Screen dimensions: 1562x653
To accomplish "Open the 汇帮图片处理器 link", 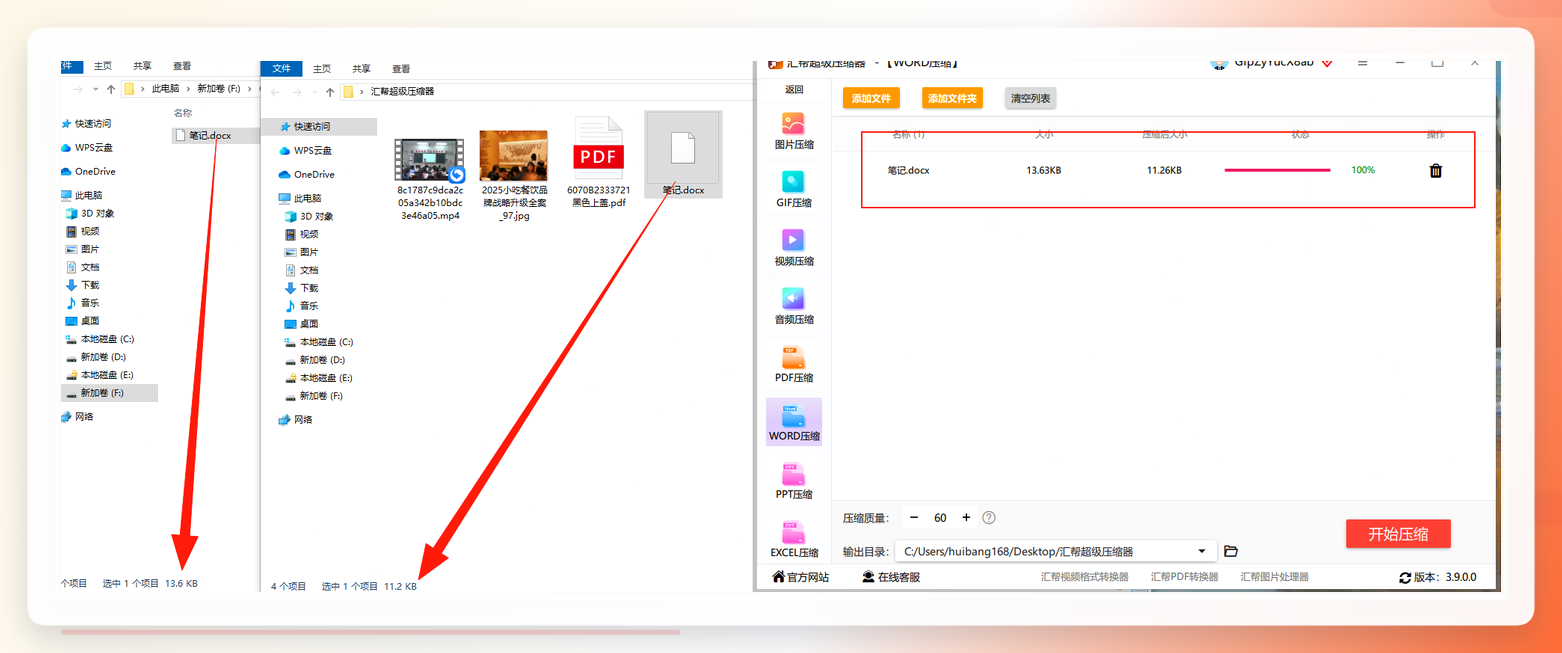I will coord(1275,577).
